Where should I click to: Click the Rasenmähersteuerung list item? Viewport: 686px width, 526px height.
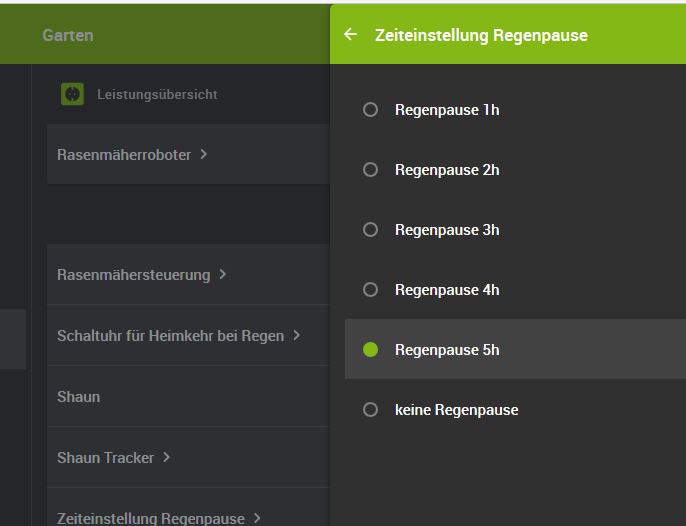click(133, 275)
